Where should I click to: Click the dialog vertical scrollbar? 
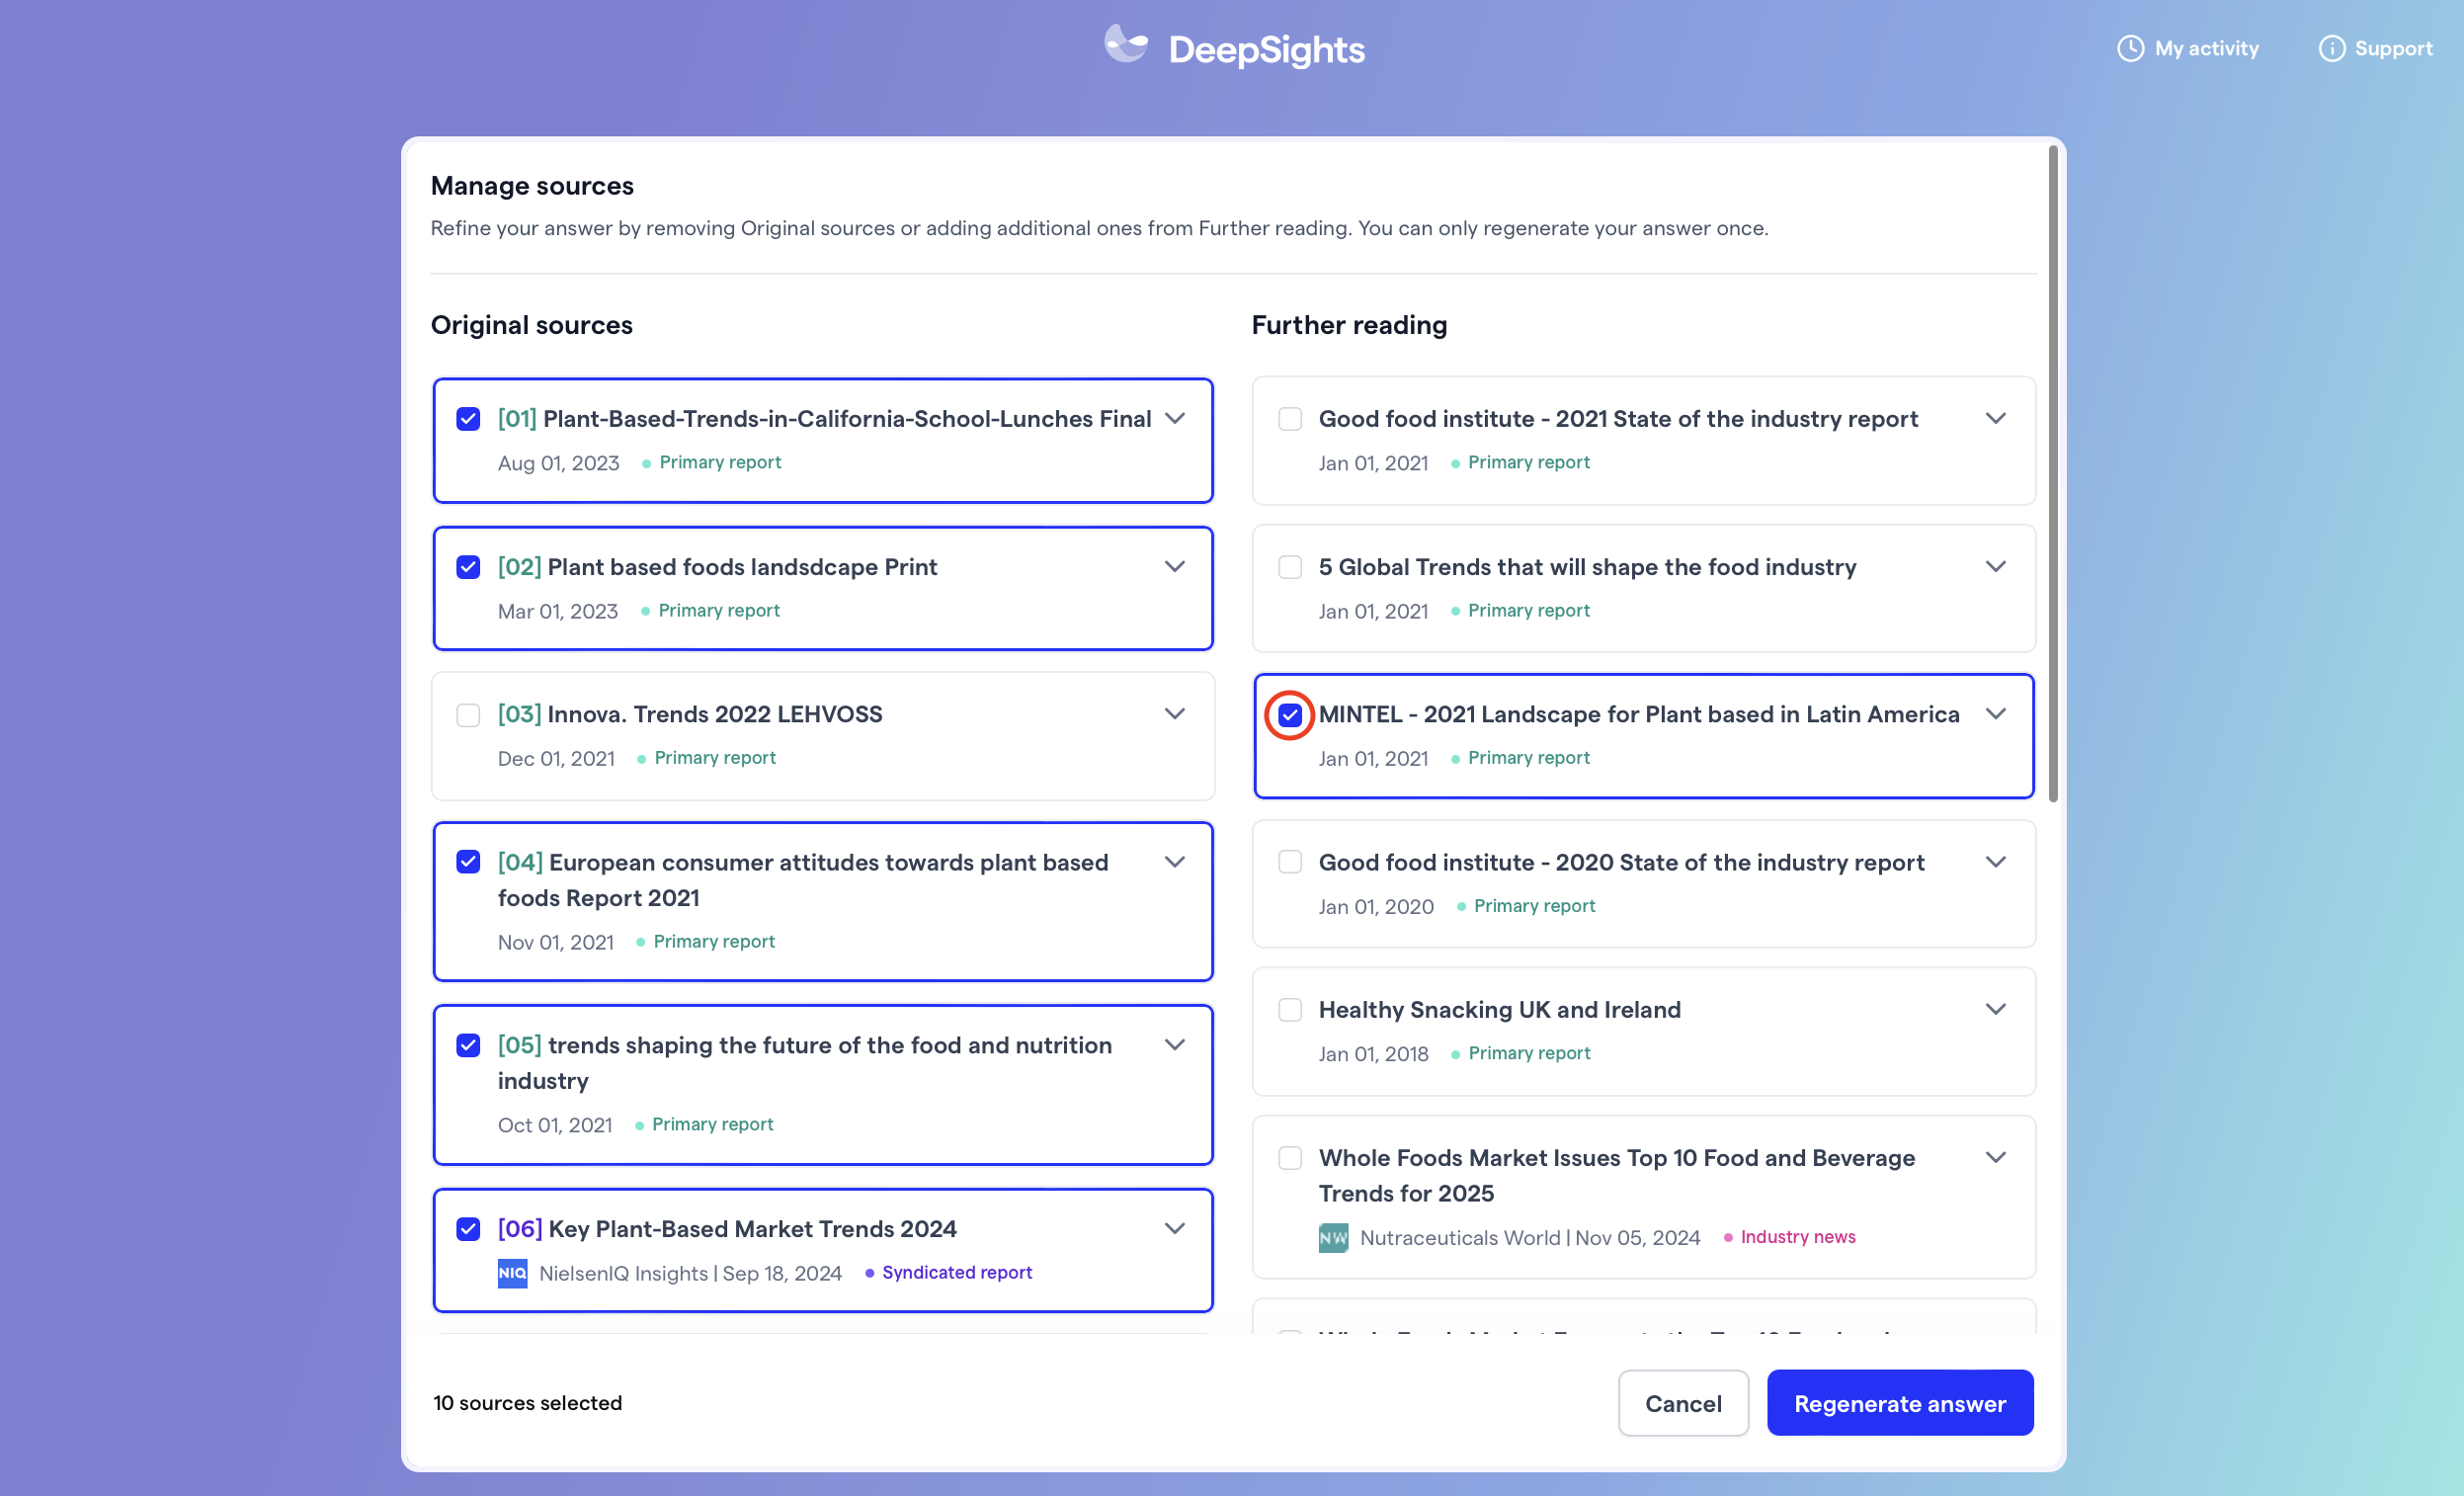coord(2053,474)
